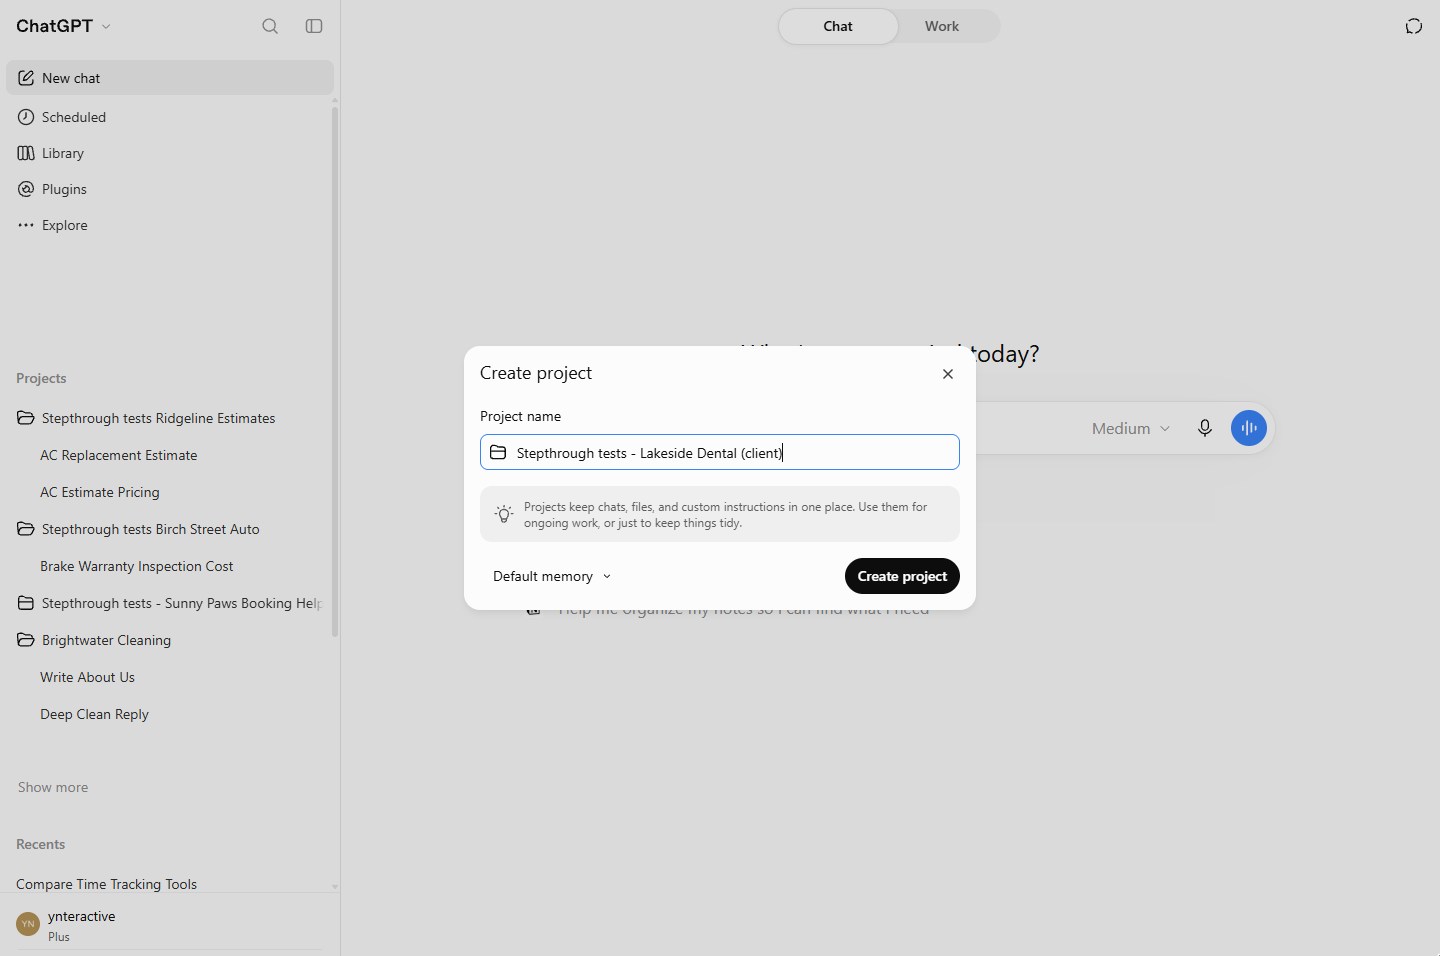Close the Create project dialog
1440x956 pixels.
point(948,374)
